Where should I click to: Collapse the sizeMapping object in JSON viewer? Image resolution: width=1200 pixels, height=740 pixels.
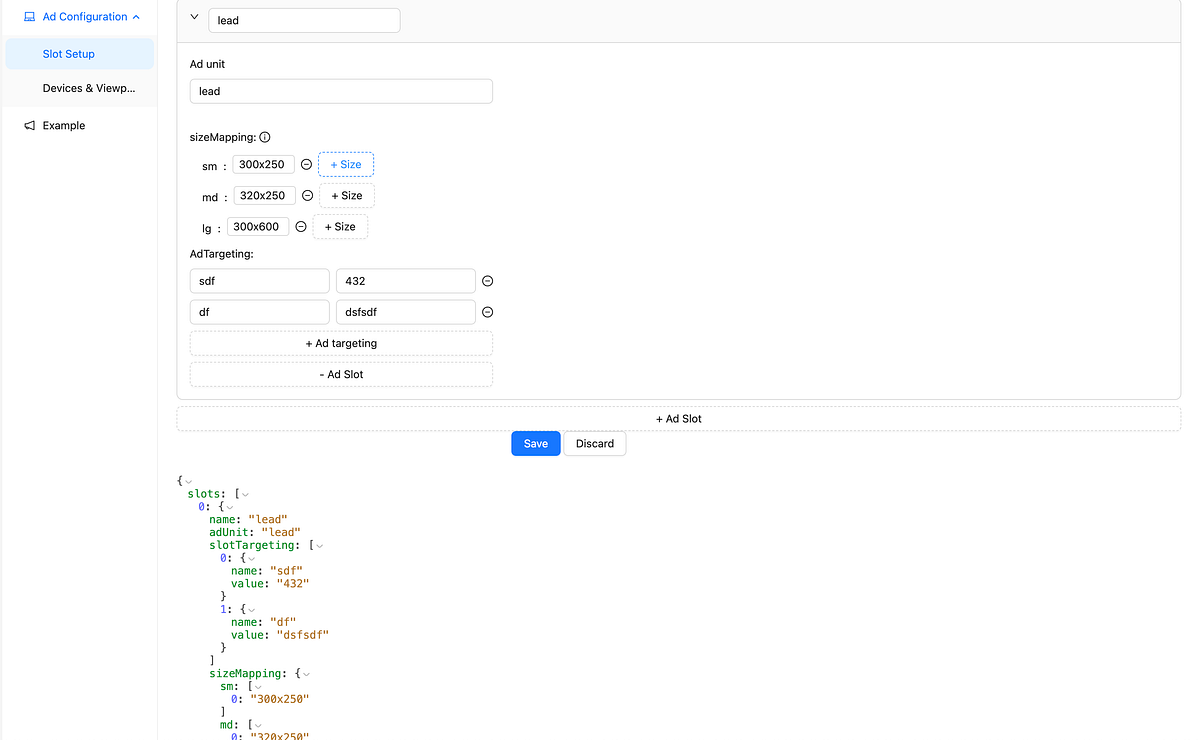click(307, 673)
